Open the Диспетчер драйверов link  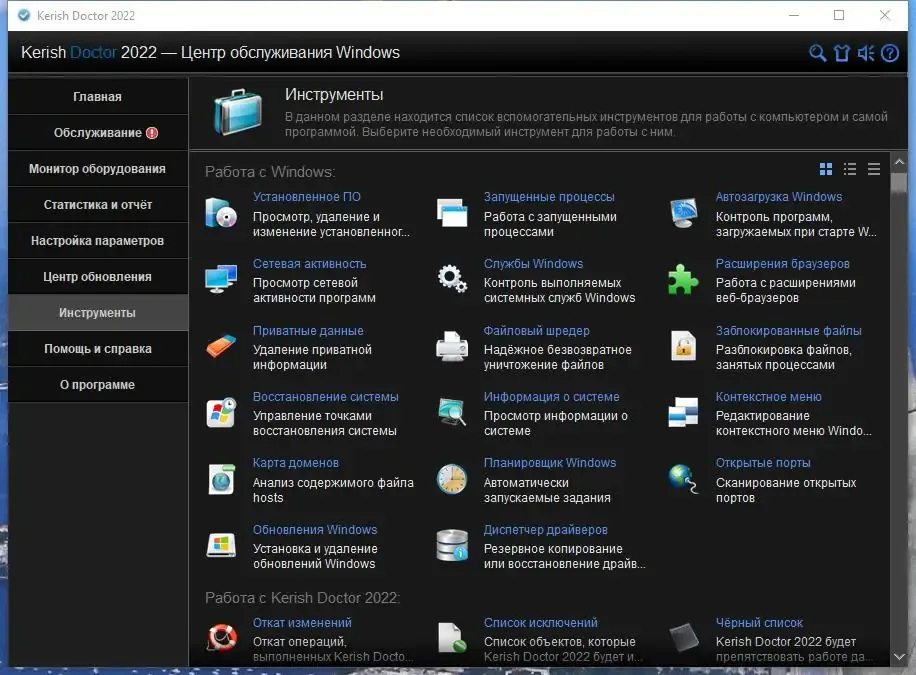click(x=546, y=529)
